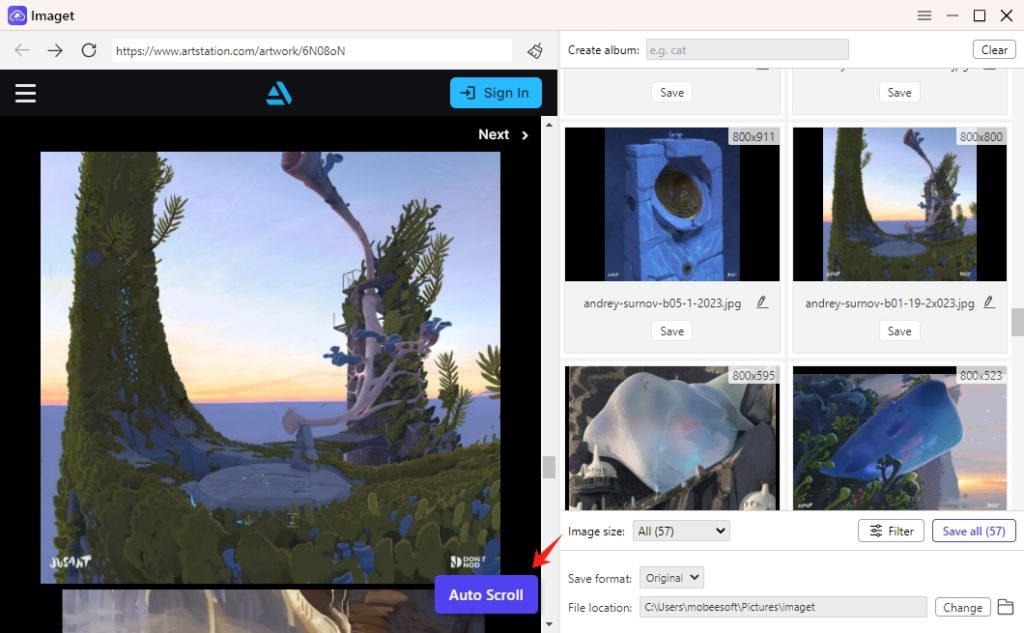Open the Save format dropdown

pos(671,577)
